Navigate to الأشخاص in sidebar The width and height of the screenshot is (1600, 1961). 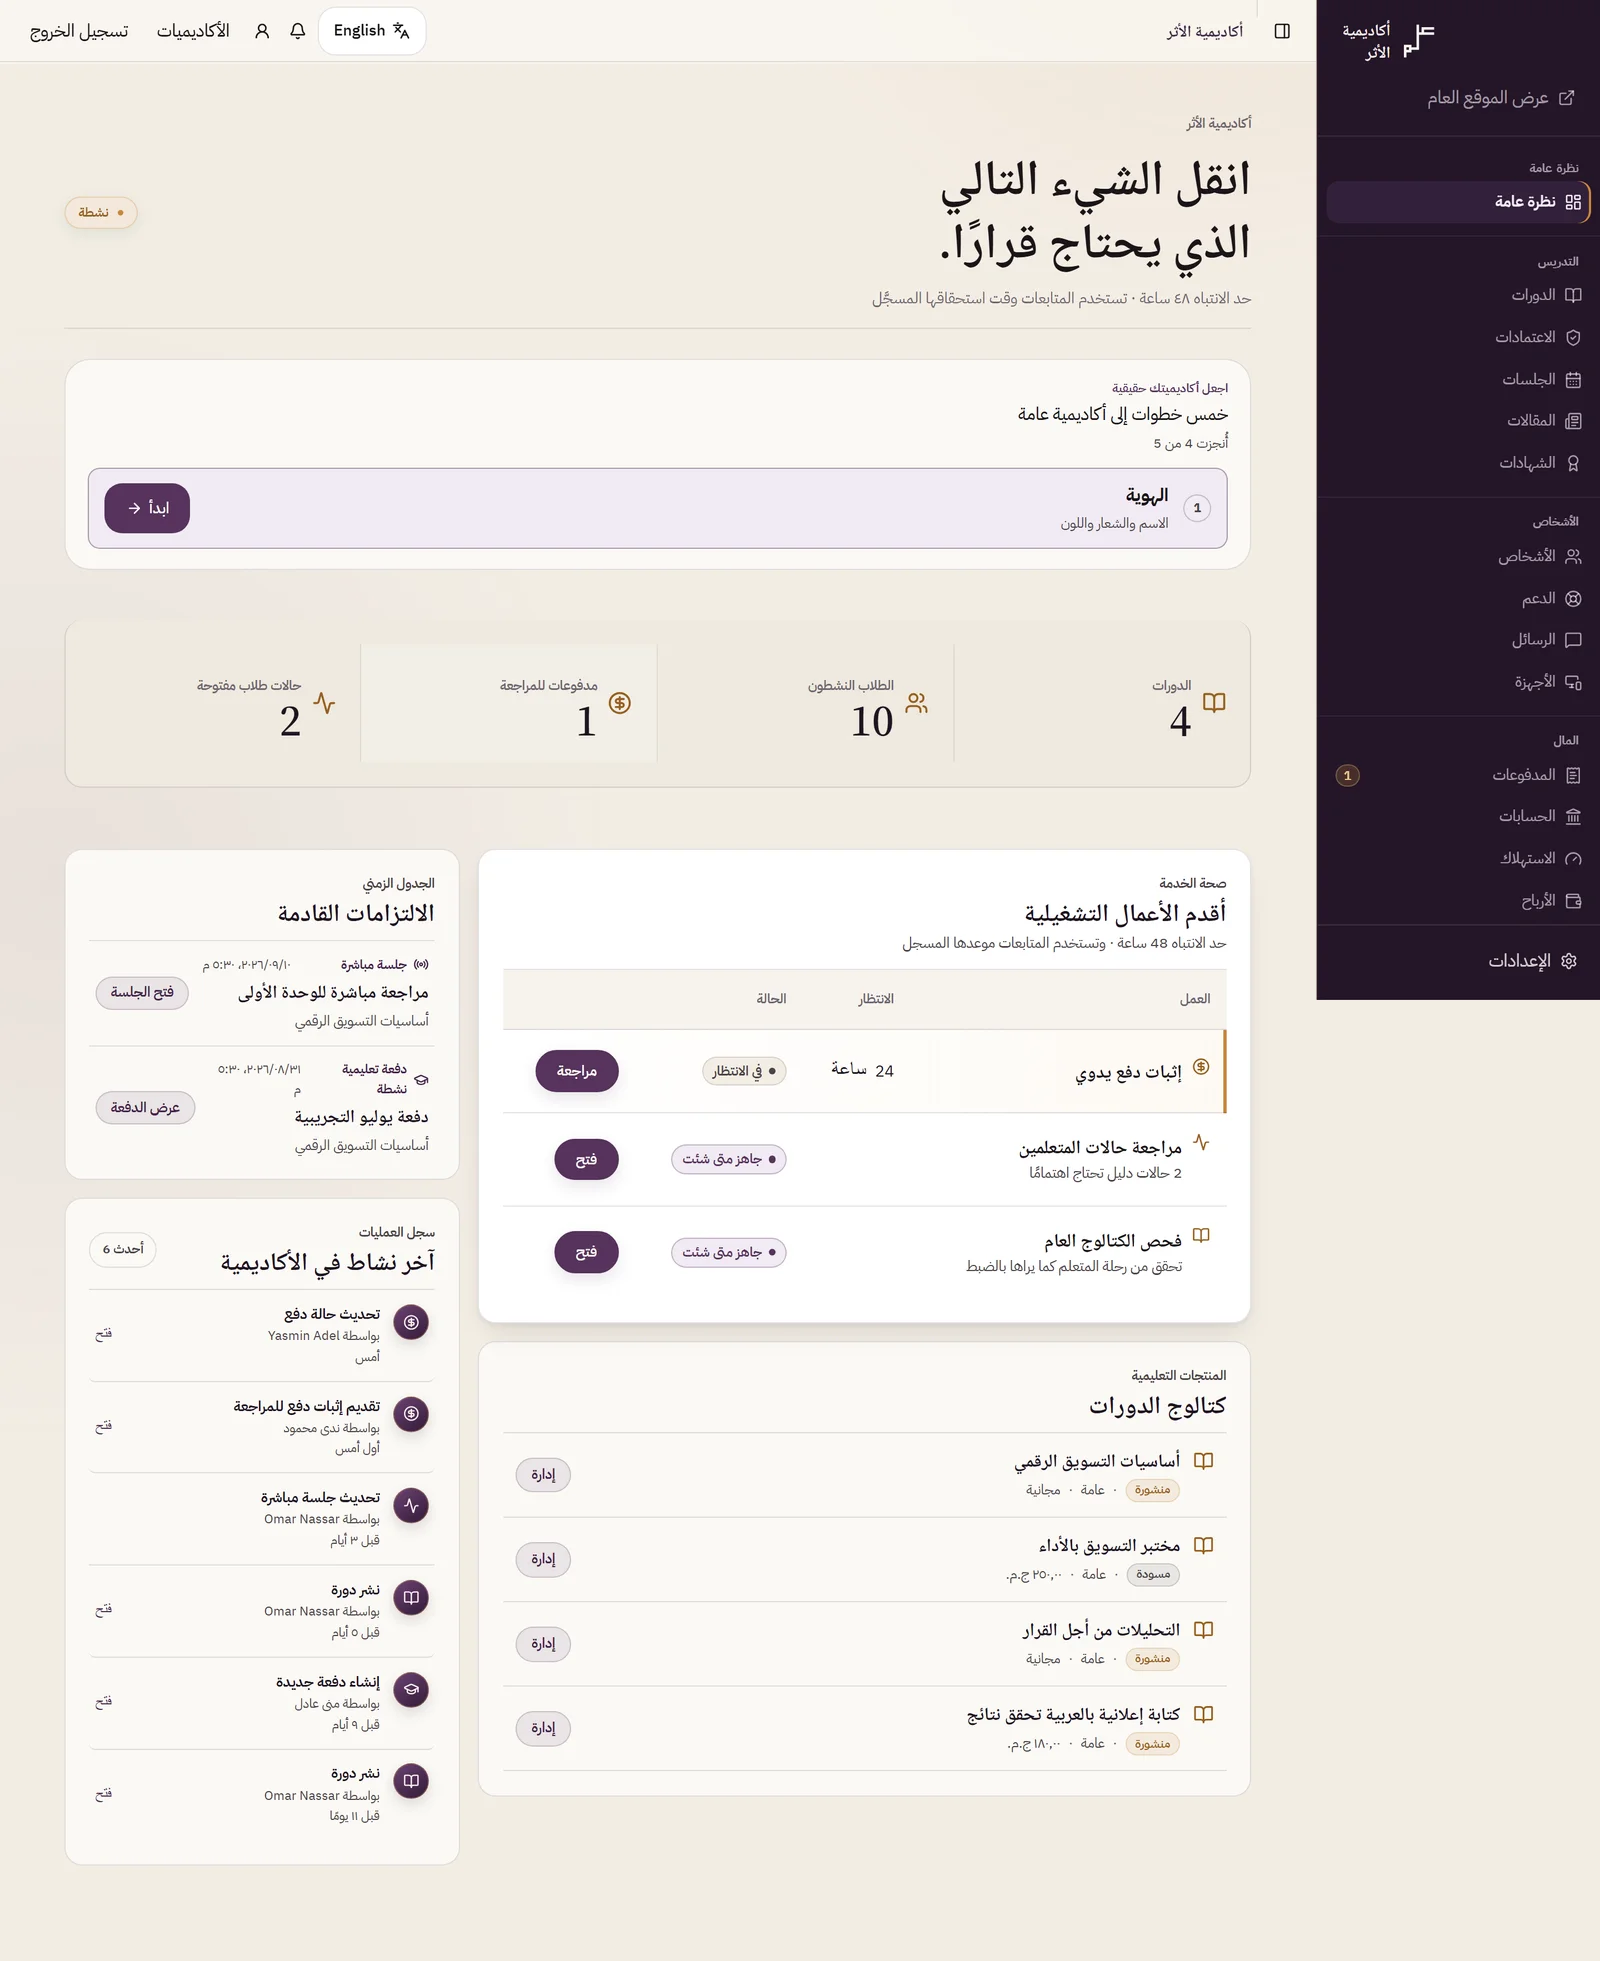coord(1457,556)
